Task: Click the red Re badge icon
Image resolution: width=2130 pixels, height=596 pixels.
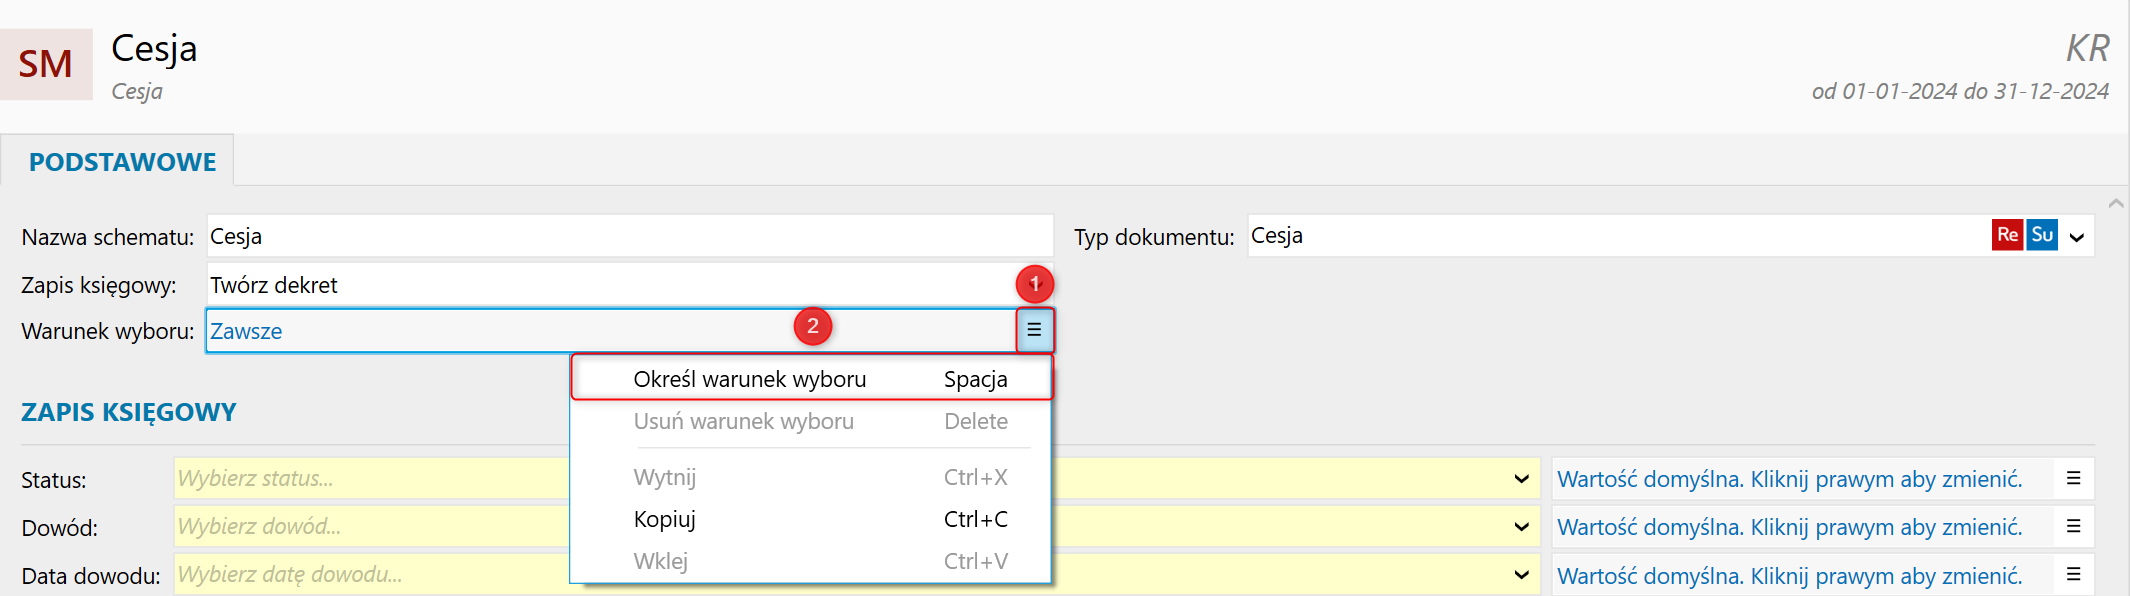Action: pos(2006,235)
